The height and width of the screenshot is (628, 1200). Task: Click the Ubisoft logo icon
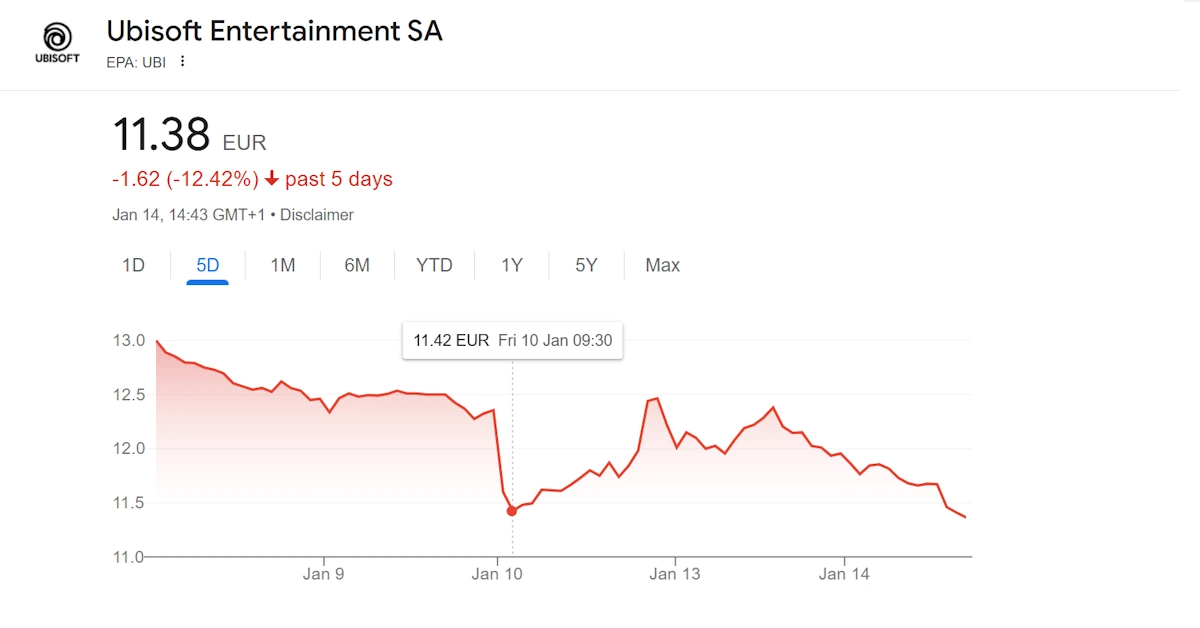(58, 44)
